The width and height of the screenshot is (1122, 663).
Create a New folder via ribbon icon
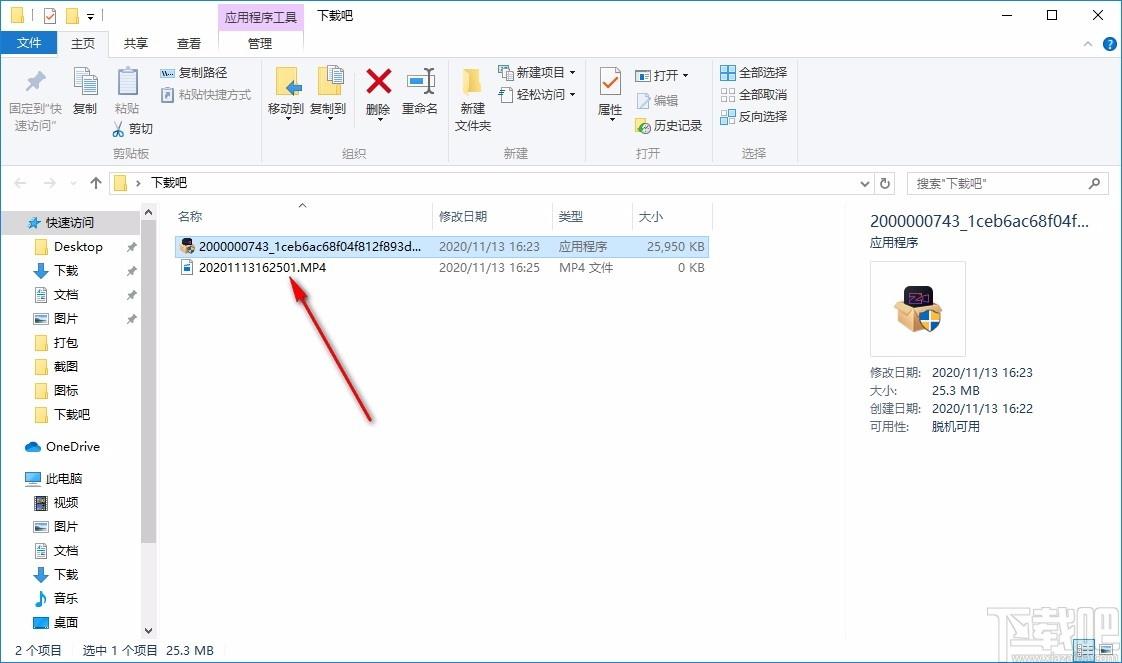coord(472,82)
